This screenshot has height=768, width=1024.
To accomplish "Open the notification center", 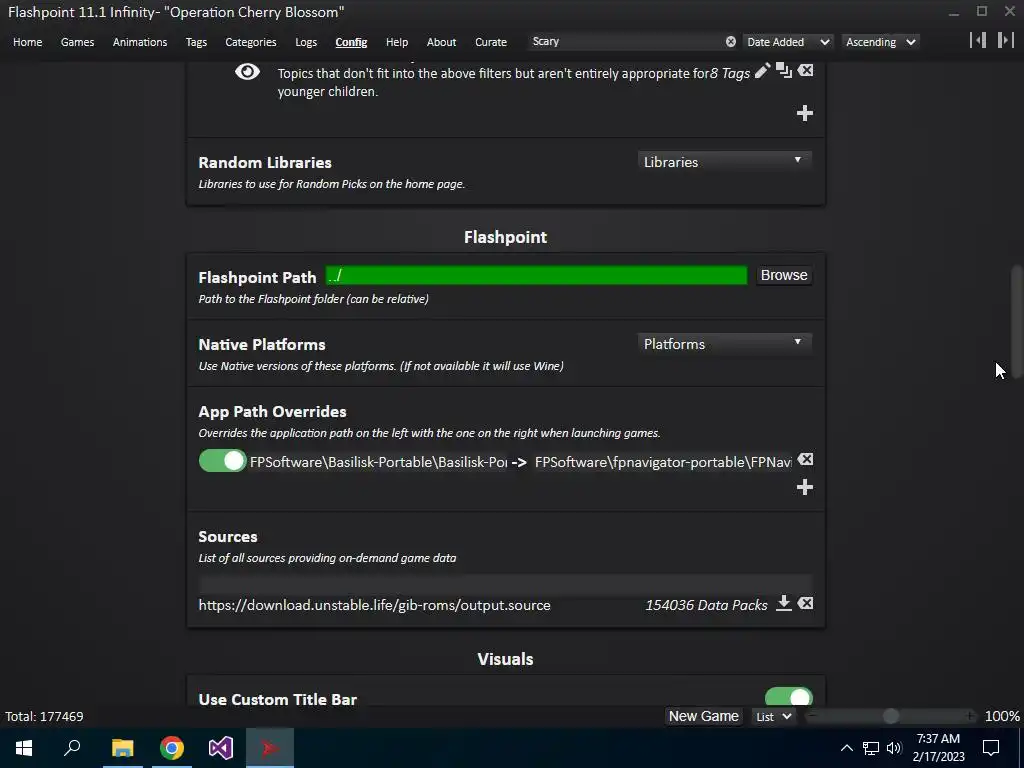I will [x=991, y=748].
